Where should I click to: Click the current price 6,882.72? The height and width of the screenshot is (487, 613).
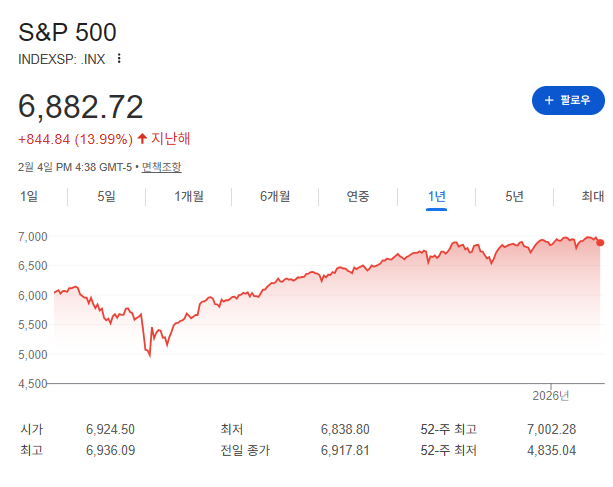pos(81,107)
